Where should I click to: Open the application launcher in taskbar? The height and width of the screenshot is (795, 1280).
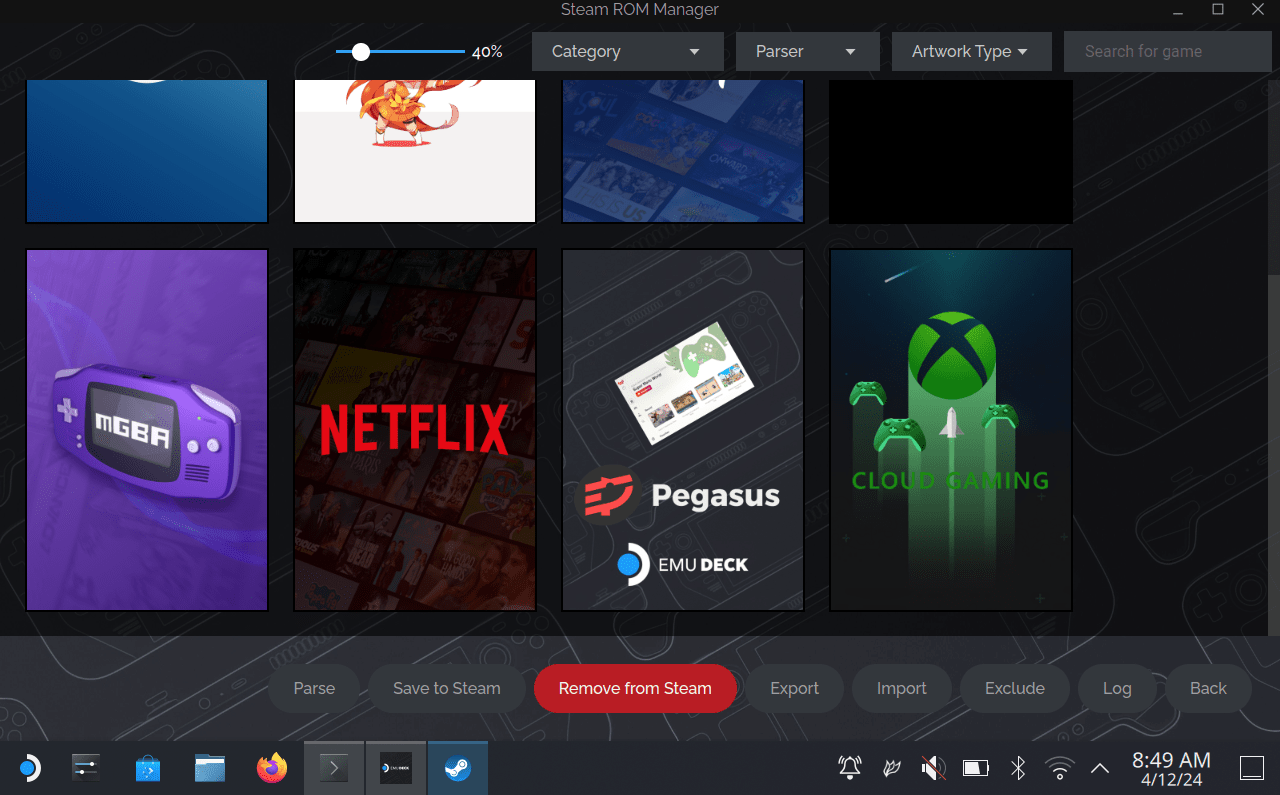pyautogui.click(x=29, y=768)
